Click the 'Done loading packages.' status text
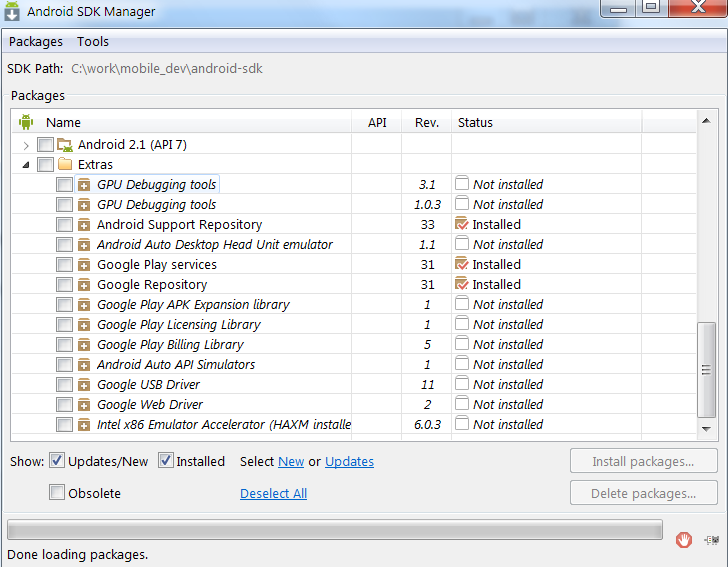Screen dimensions: 728x567 pos(78,554)
